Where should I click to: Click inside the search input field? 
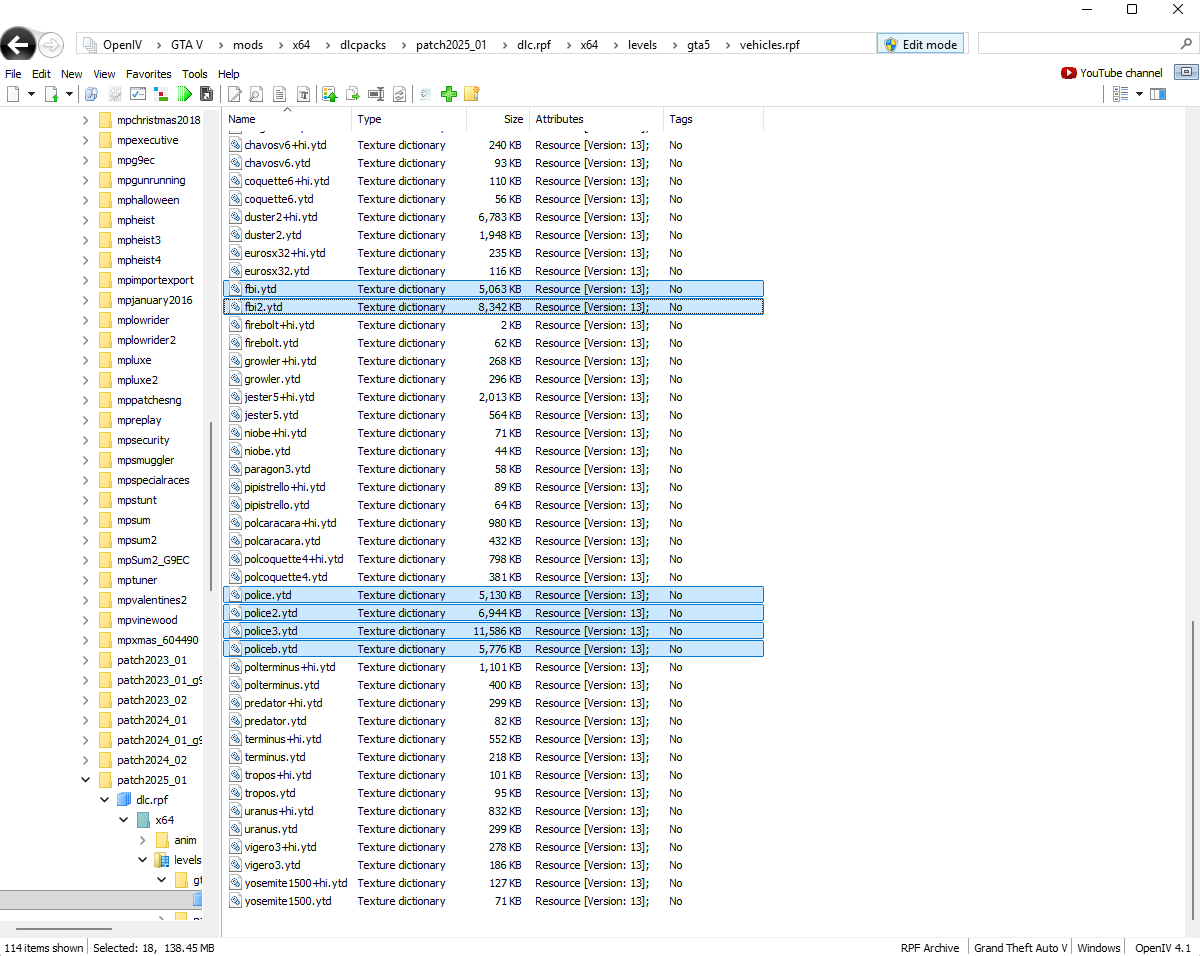click(1075, 44)
